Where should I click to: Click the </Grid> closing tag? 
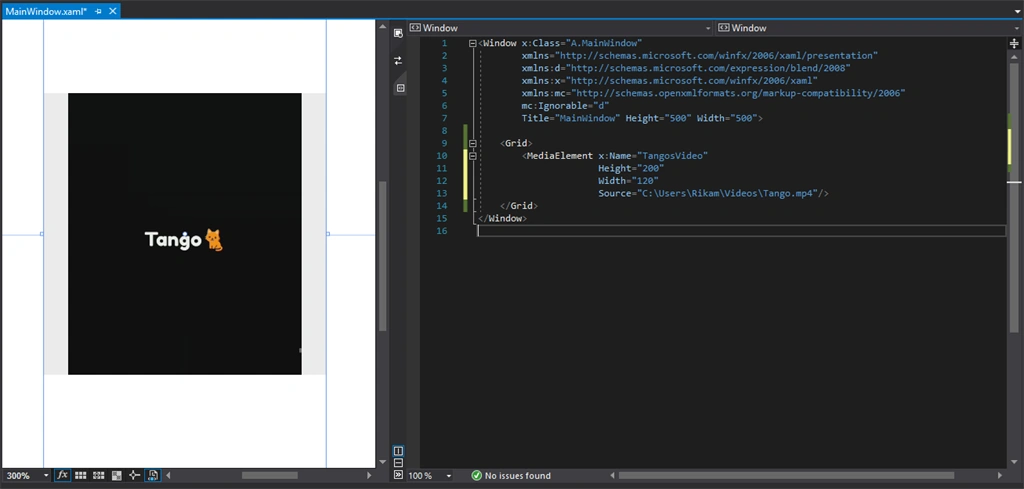pyautogui.click(x=519, y=206)
